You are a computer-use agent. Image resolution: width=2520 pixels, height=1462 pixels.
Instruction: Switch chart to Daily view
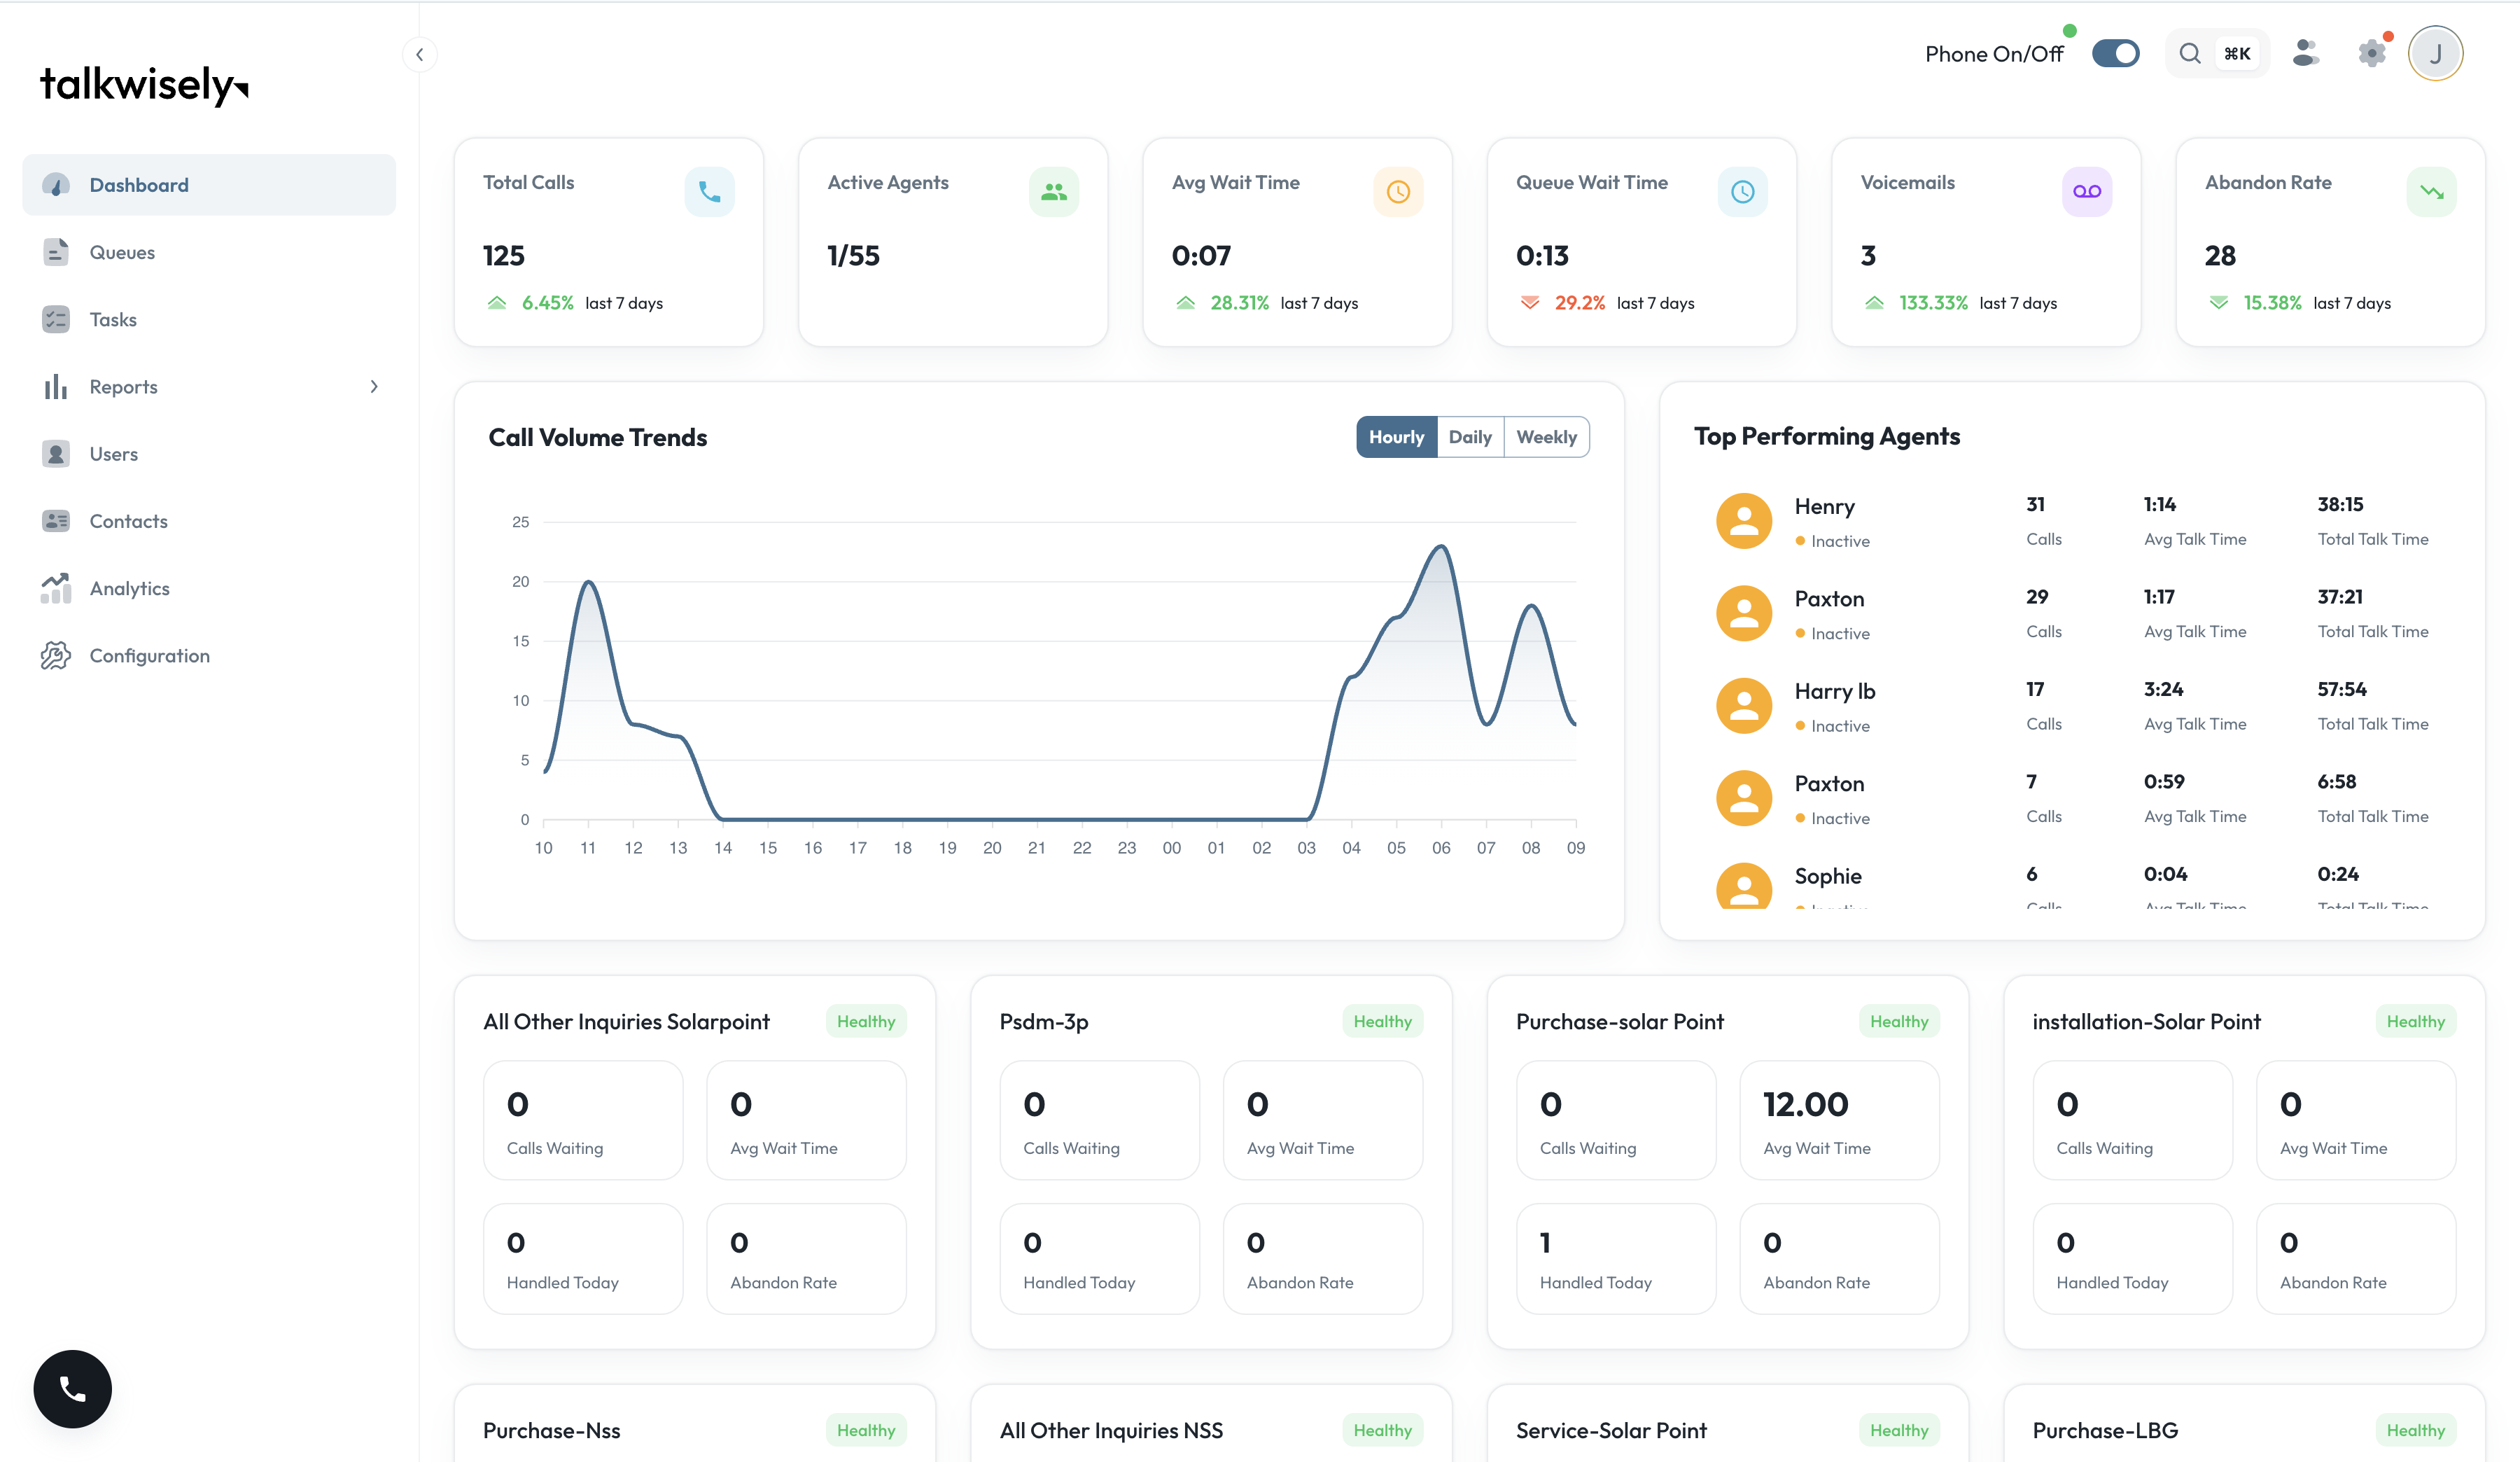pyautogui.click(x=1469, y=437)
